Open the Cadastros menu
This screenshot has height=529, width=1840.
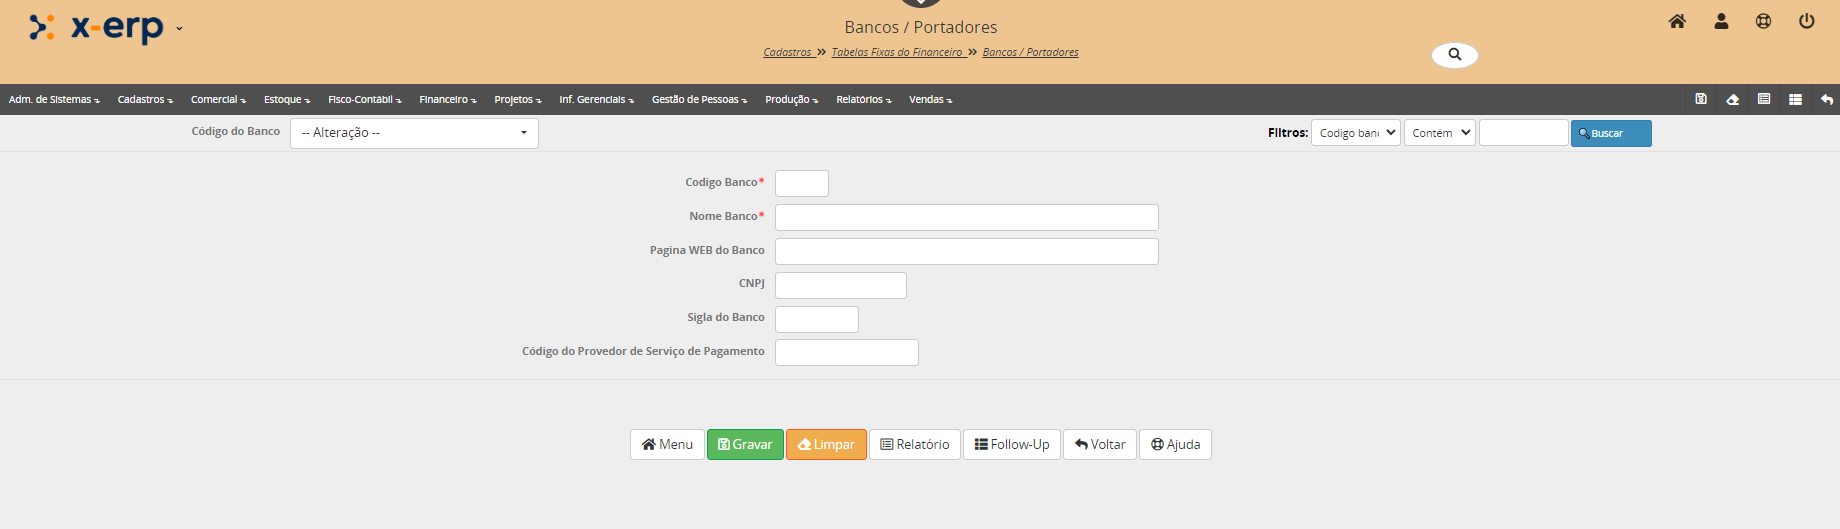pos(145,100)
